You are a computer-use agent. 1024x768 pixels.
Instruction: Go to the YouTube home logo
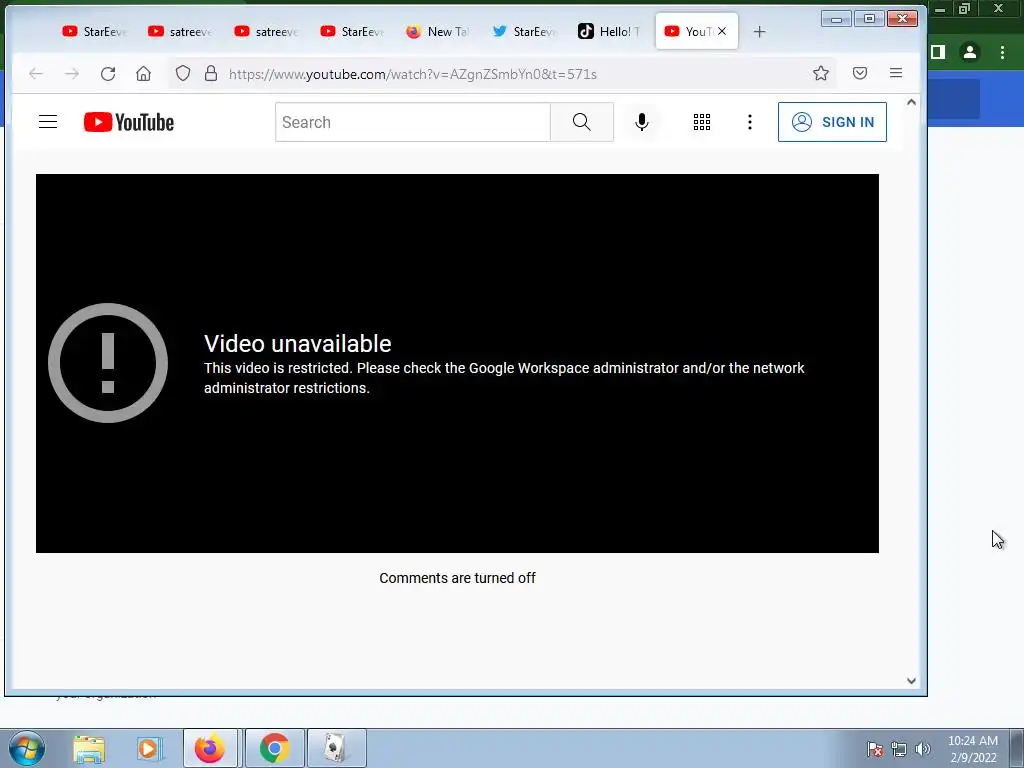coord(129,122)
